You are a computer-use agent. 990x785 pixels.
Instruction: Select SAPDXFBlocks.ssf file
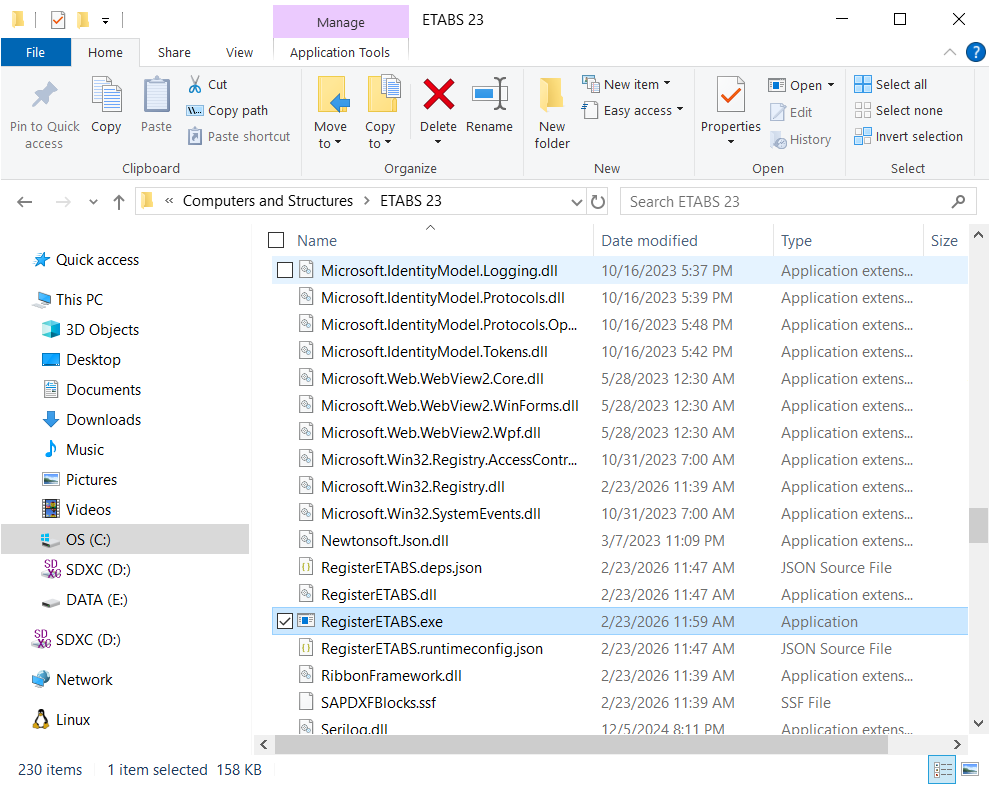coord(378,702)
